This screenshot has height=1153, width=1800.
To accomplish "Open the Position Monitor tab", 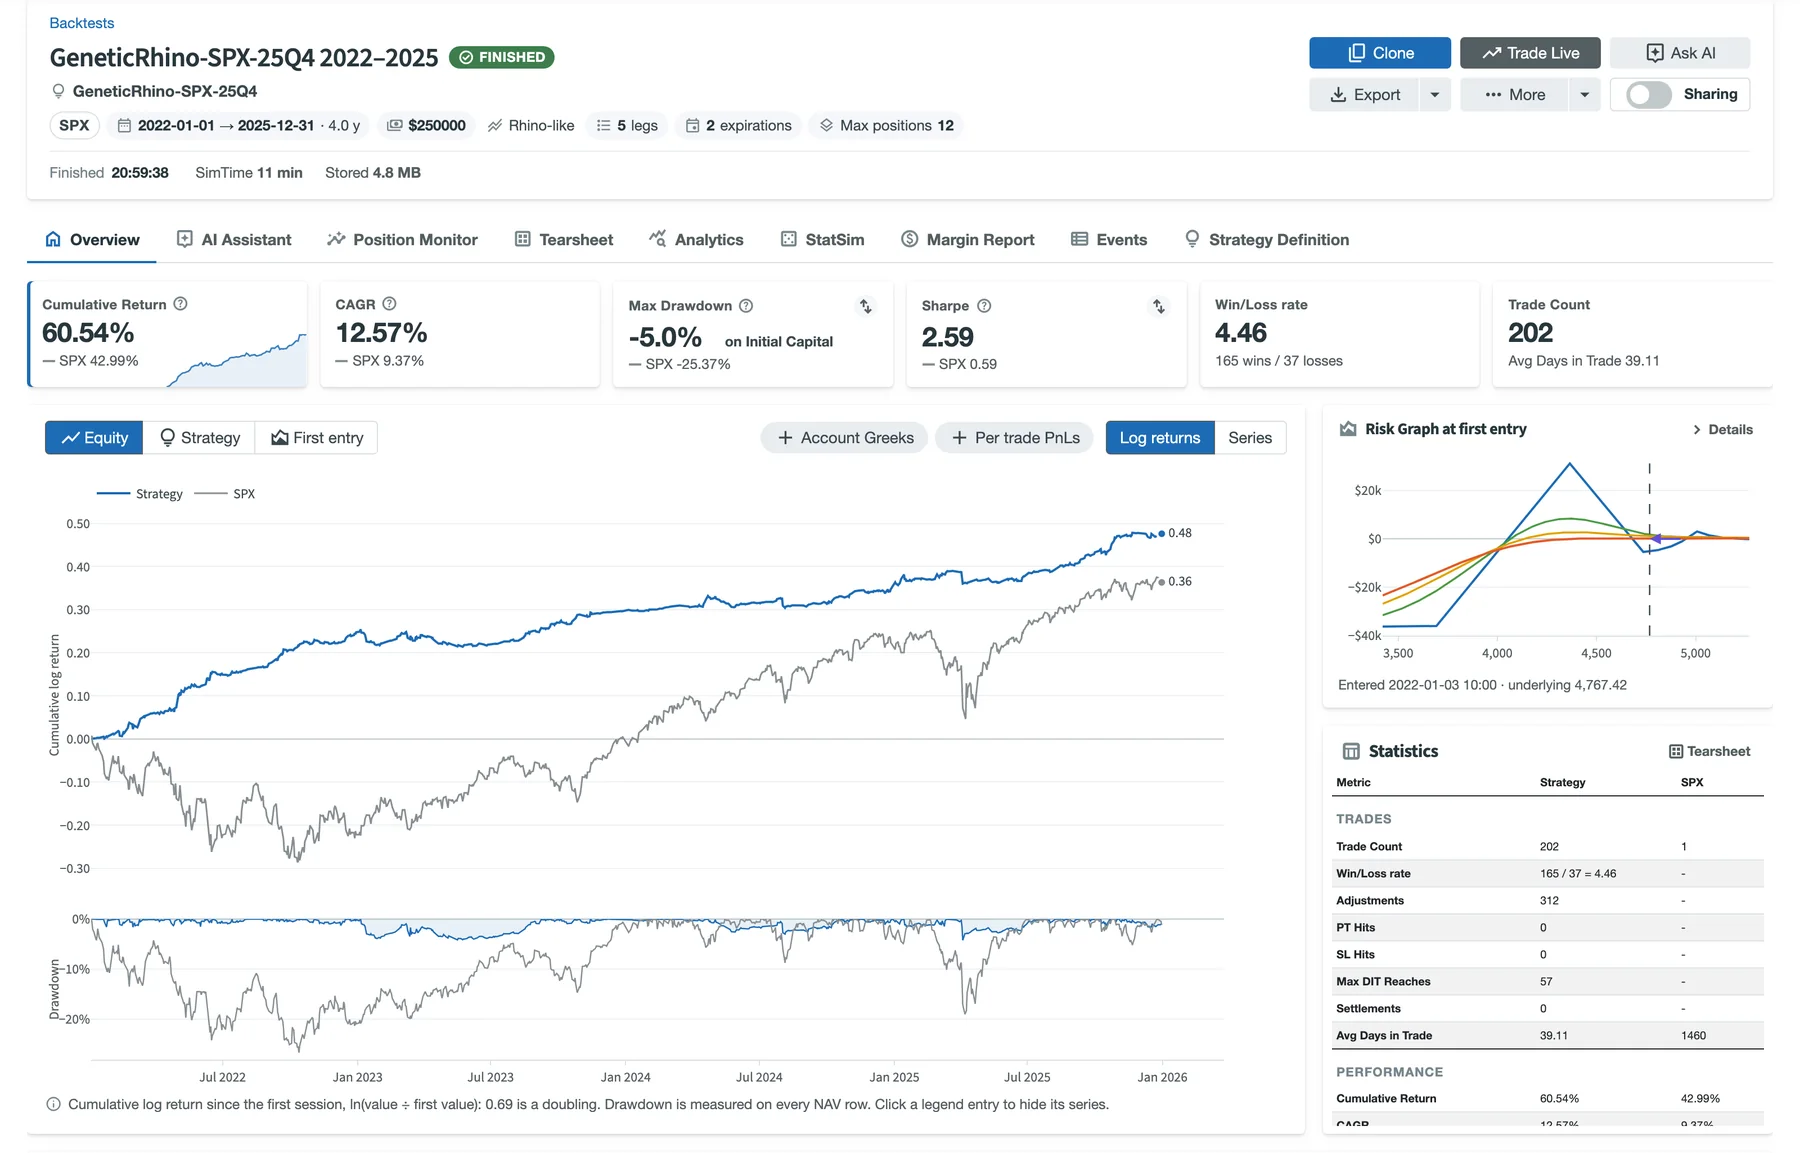I will [x=402, y=240].
